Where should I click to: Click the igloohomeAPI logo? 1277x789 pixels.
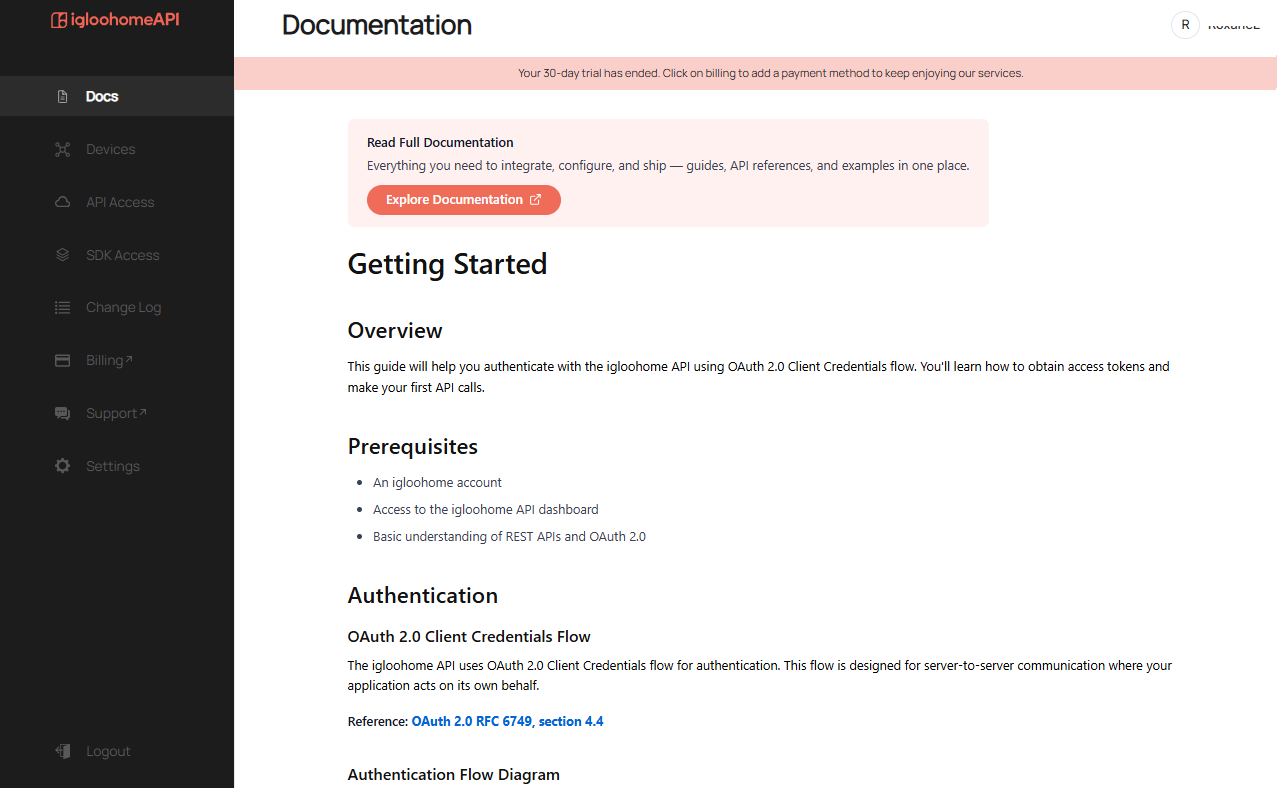[116, 19]
